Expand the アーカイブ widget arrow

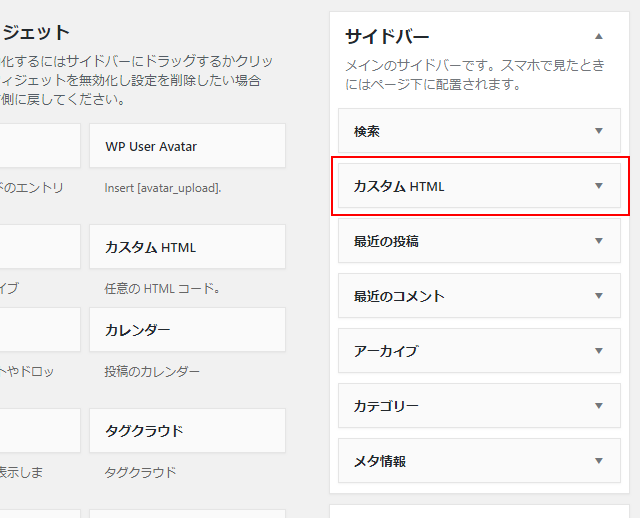[599, 351]
